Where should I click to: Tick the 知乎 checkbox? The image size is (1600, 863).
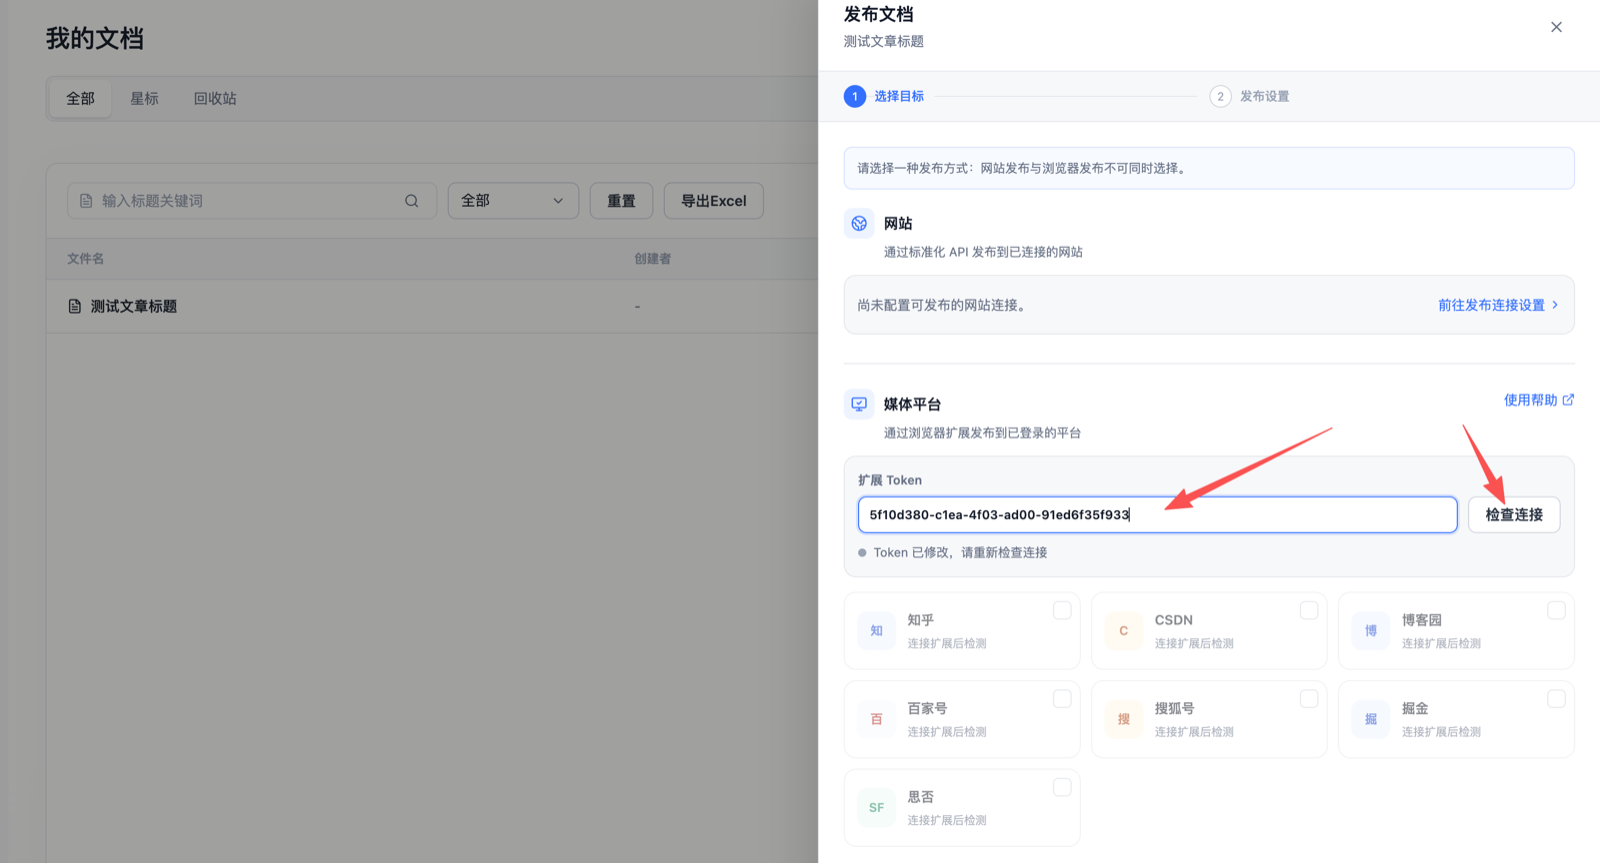tap(1062, 610)
